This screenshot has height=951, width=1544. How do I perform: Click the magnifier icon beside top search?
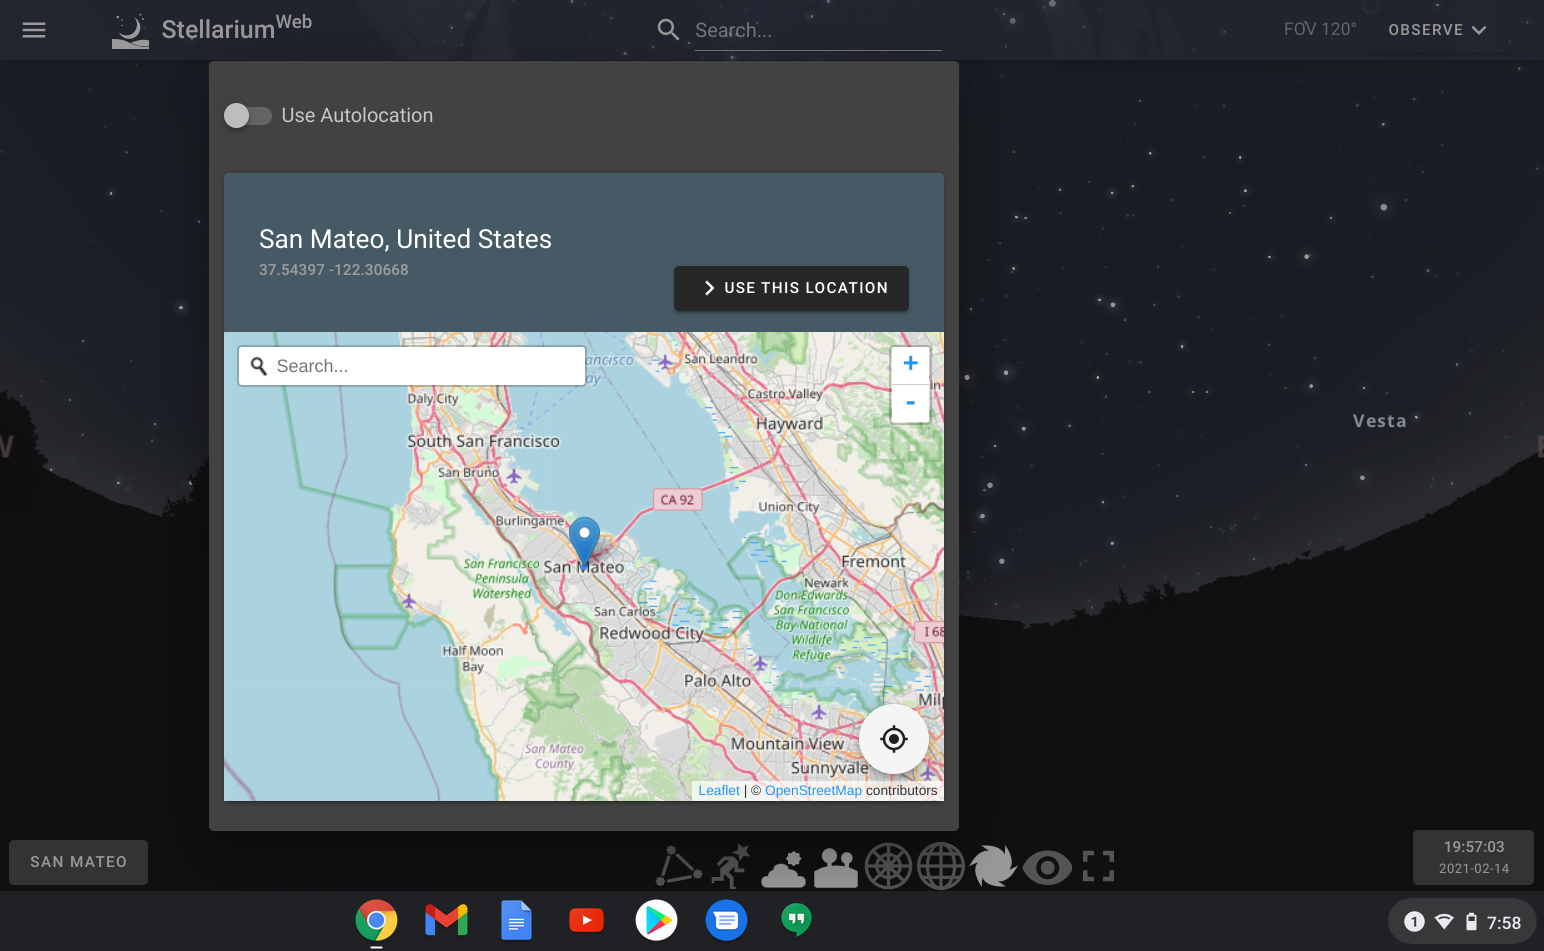[x=668, y=30]
